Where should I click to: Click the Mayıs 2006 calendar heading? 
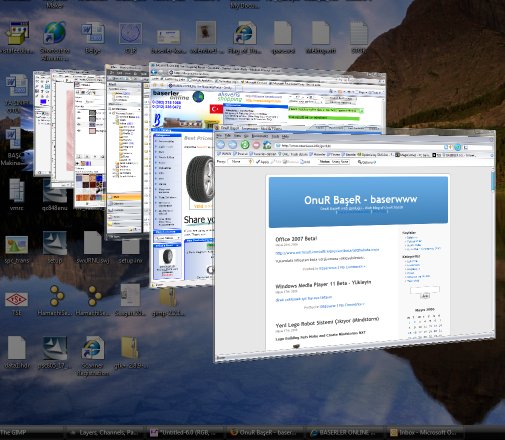pyautogui.click(x=424, y=310)
